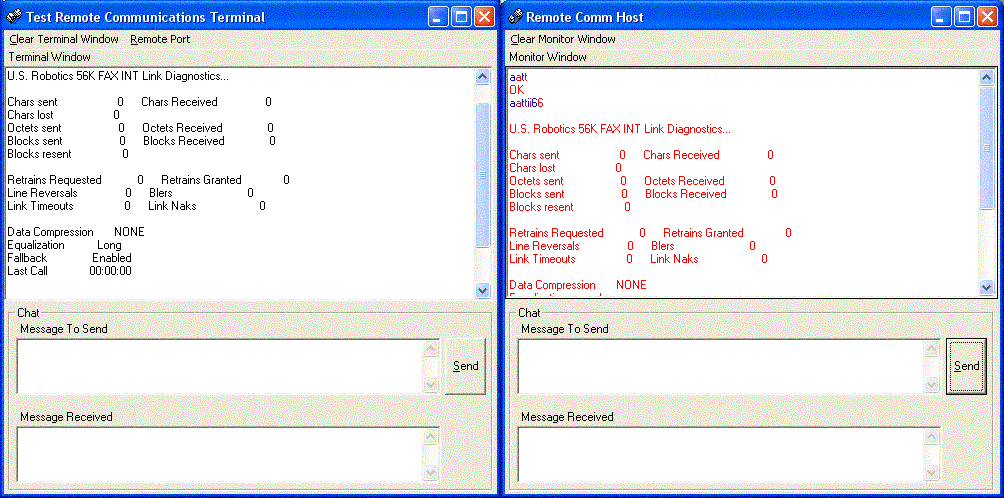Maximize the Test Remote Communications Terminal window
The image size is (1004, 498).
[x=462, y=17]
